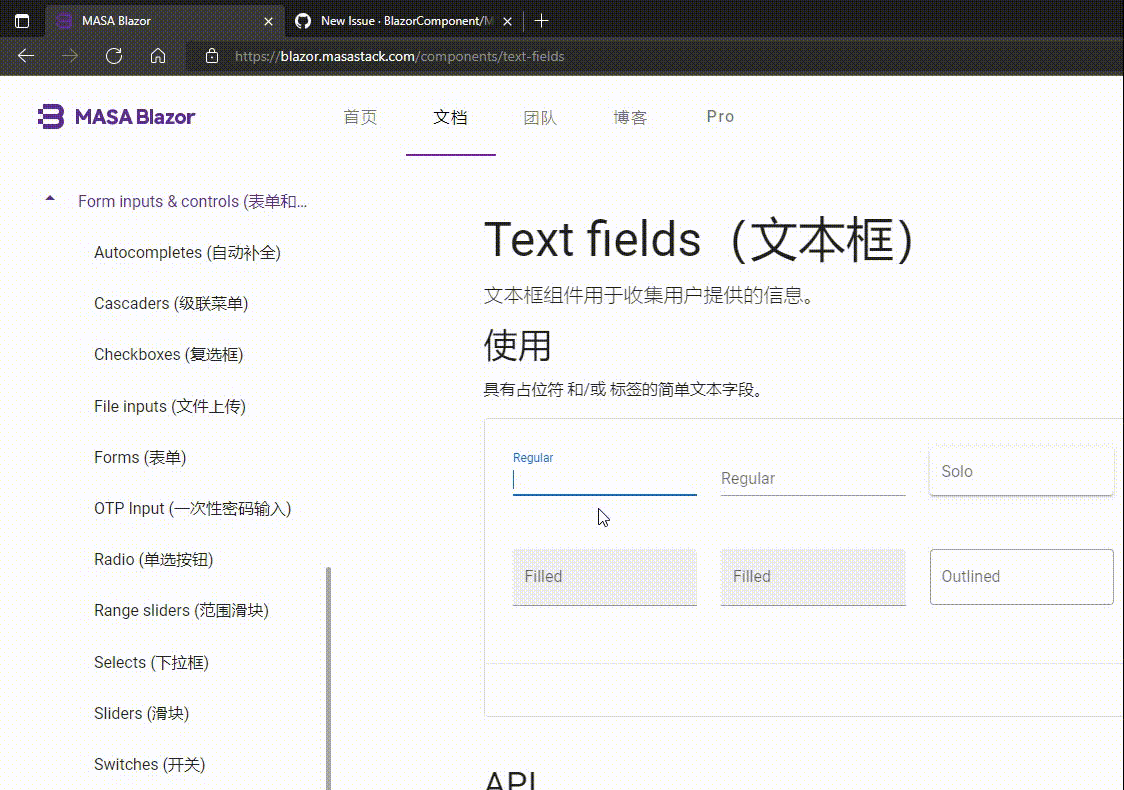Viewport: 1124px width, 790px height.
Task: Click the Pro navigation link
Action: tap(720, 116)
